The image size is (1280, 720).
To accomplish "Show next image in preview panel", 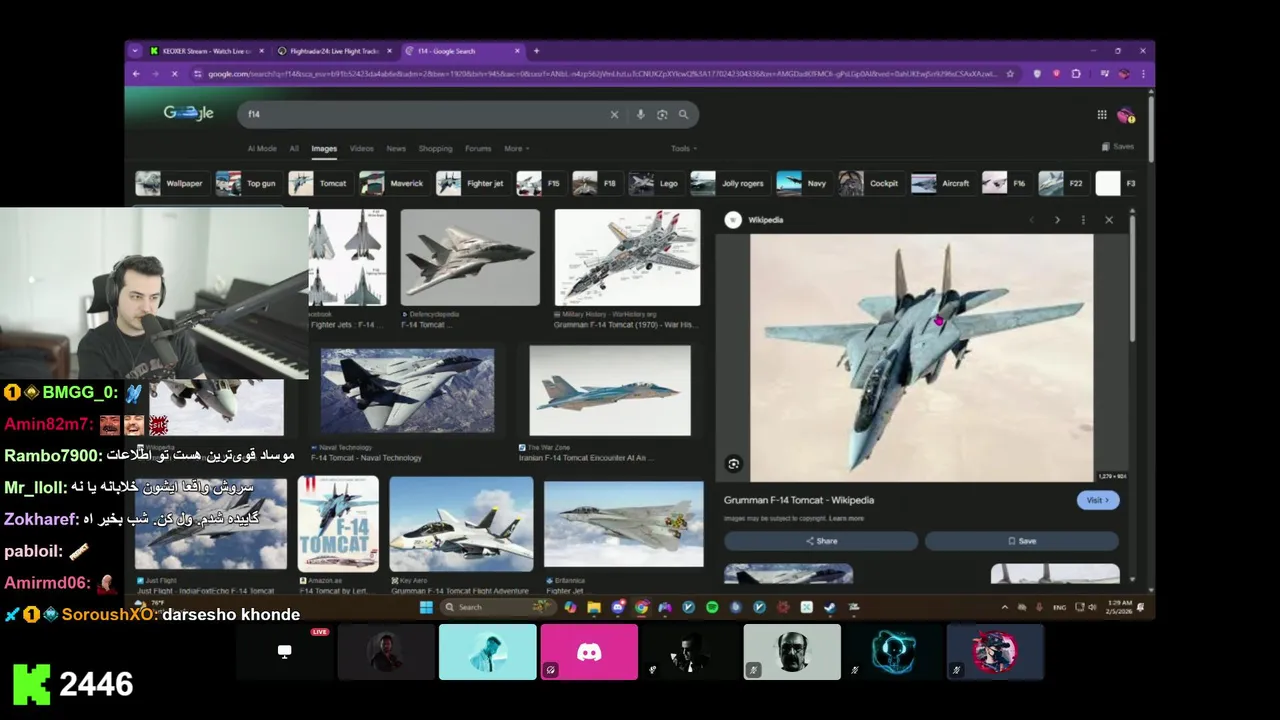I will pyautogui.click(x=1057, y=220).
